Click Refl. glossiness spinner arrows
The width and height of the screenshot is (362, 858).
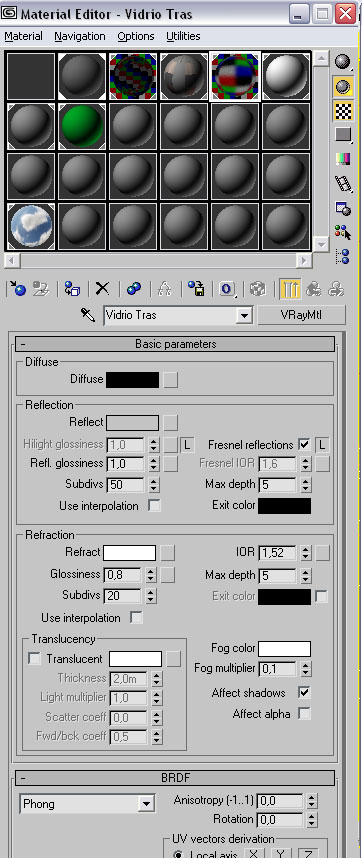point(154,463)
